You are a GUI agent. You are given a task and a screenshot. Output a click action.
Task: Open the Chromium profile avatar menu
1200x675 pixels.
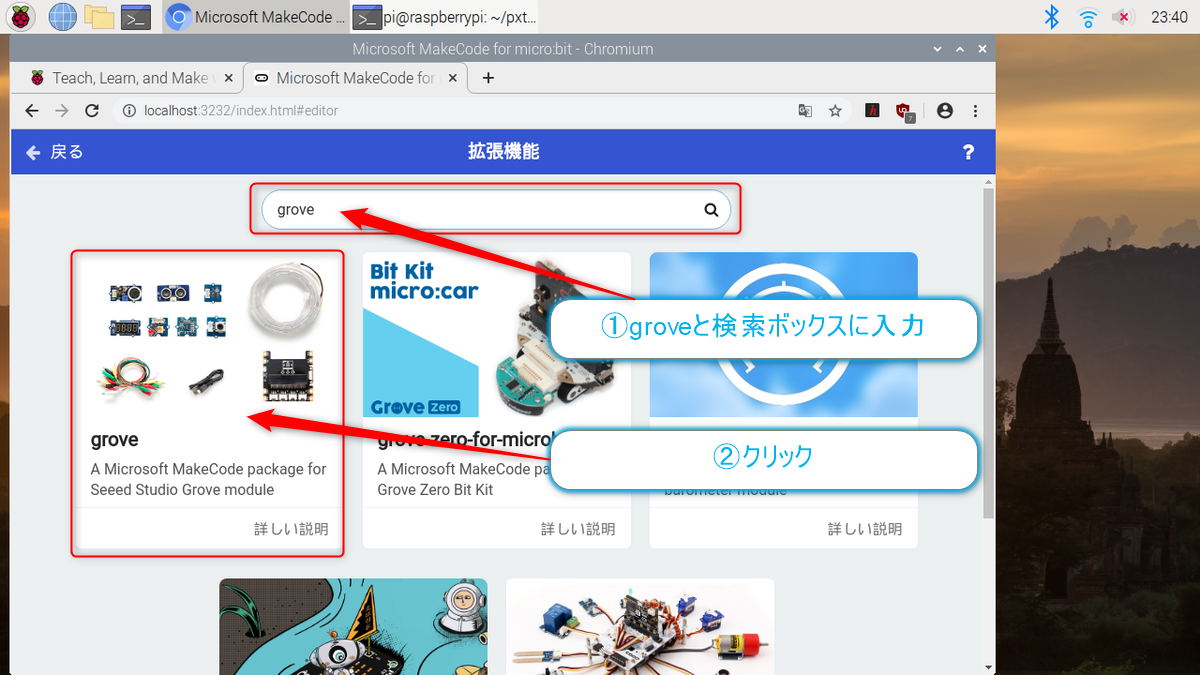point(945,111)
